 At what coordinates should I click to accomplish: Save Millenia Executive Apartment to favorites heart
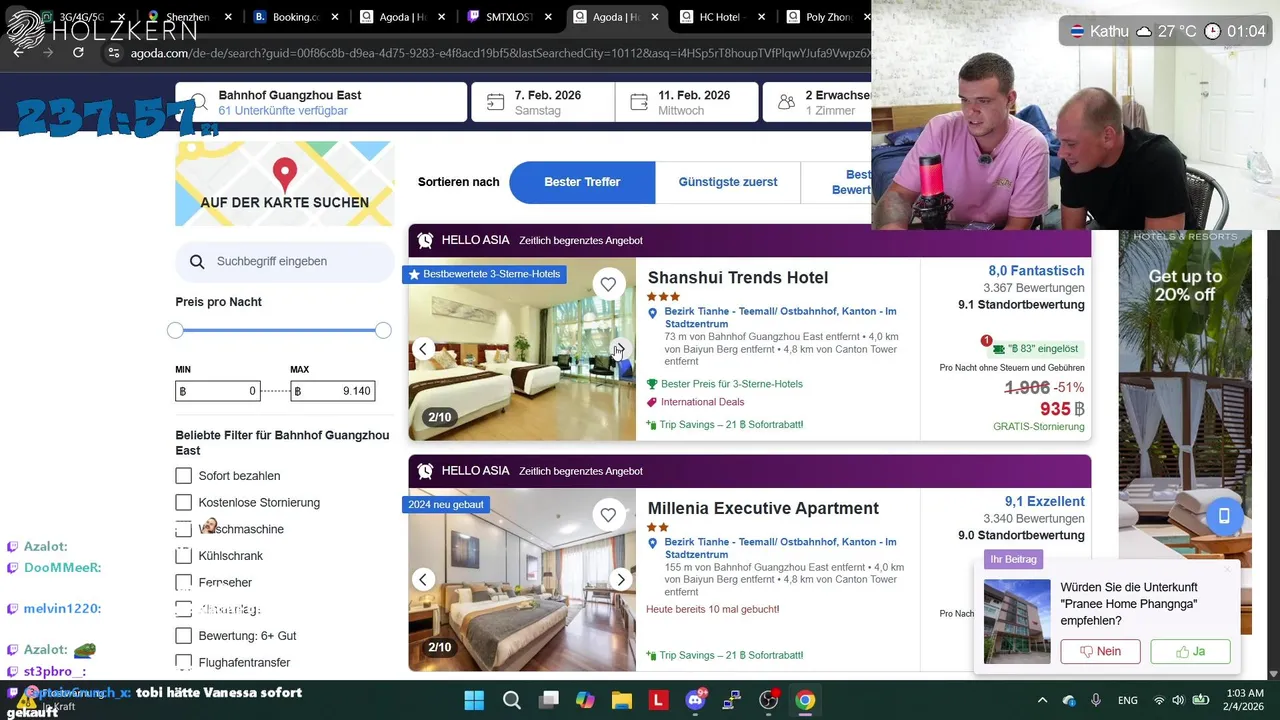608,515
